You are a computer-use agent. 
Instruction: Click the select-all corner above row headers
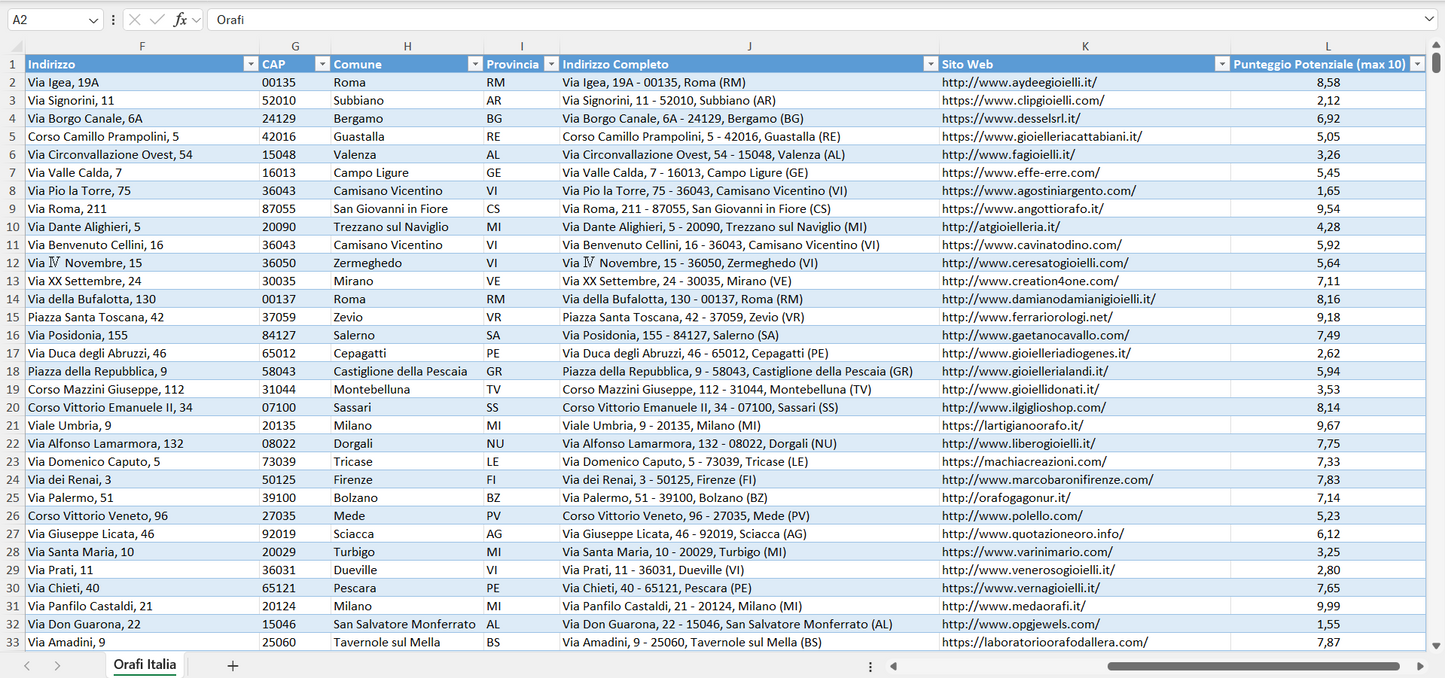[x=15, y=45]
